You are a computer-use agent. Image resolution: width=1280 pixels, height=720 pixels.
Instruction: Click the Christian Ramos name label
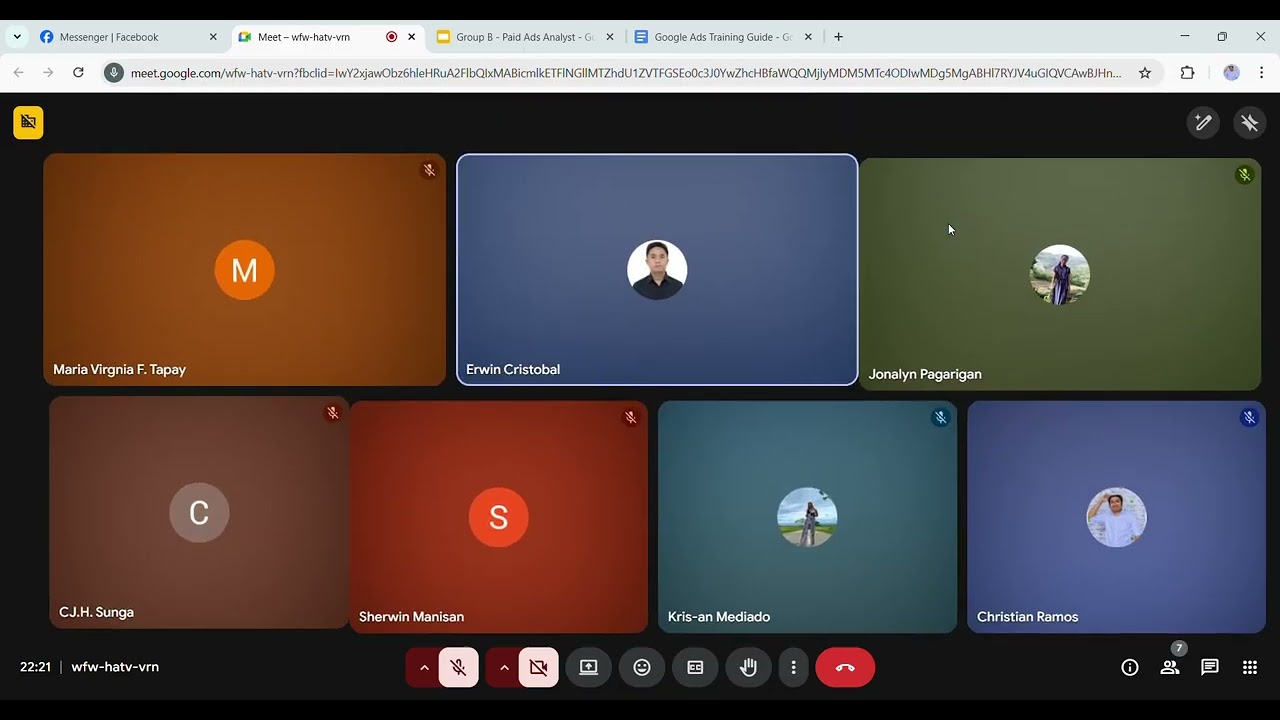click(1027, 617)
